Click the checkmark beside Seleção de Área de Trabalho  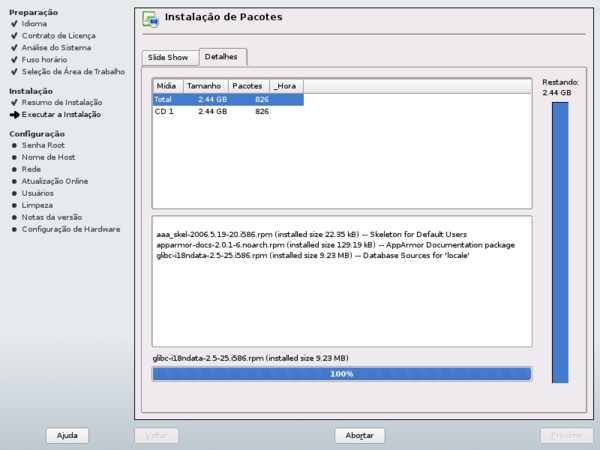(15, 72)
